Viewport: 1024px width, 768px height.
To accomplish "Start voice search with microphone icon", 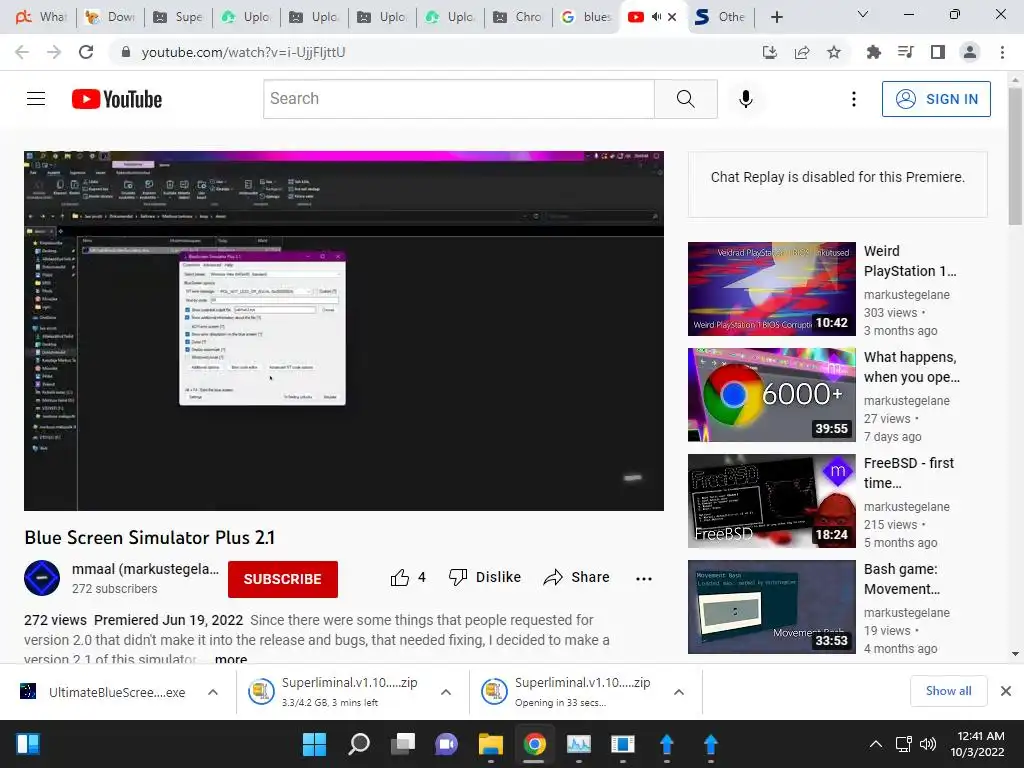I will pos(746,99).
